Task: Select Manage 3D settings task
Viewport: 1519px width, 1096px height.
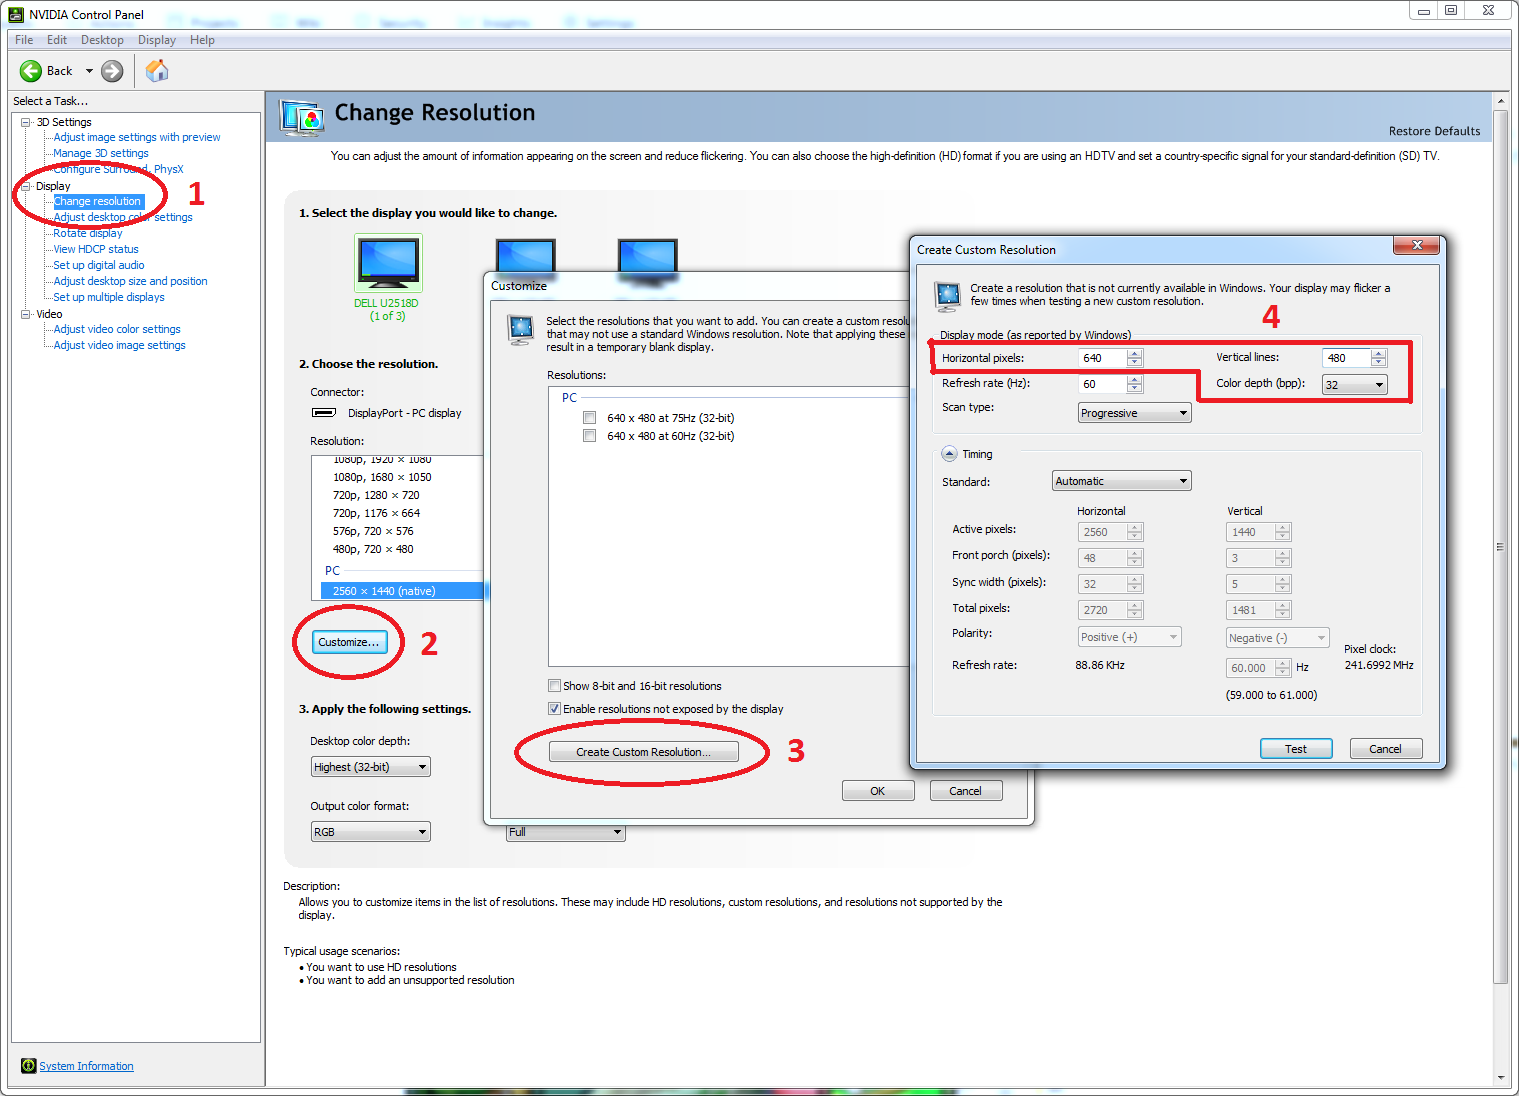Action: tap(101, 153)
